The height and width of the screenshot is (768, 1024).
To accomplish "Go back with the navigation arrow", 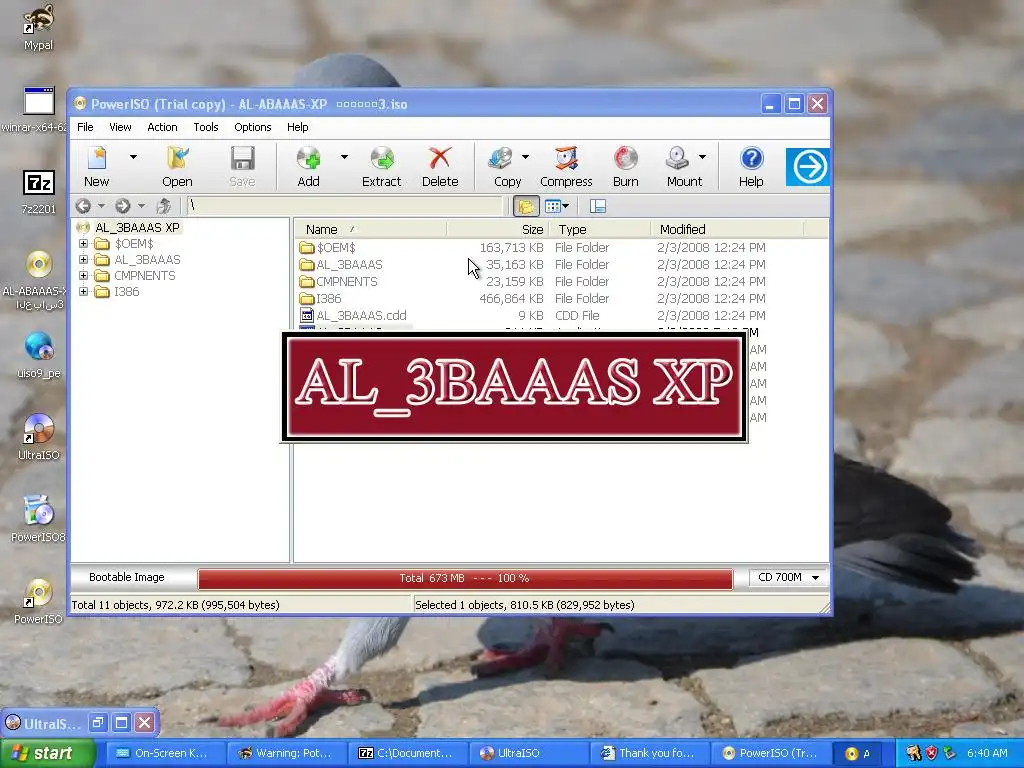I will pos(83,206).
